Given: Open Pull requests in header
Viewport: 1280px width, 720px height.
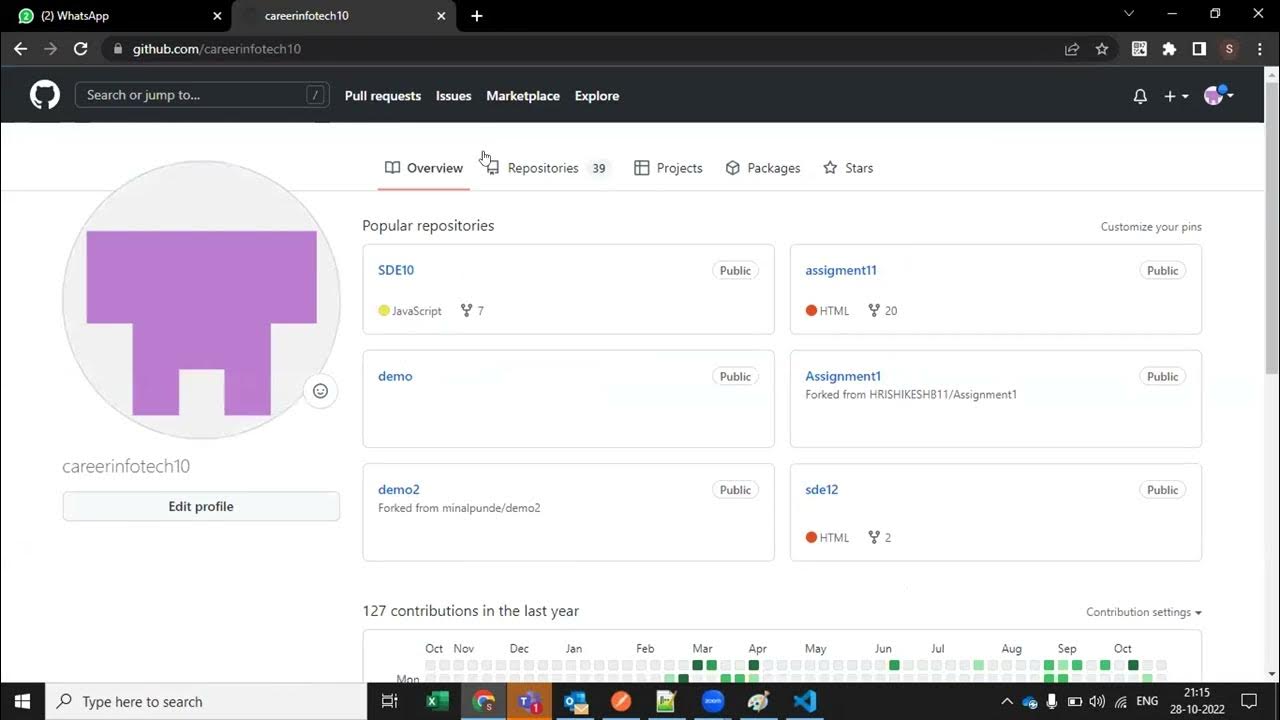Looking at the screenshot, I should coord(383,96).
